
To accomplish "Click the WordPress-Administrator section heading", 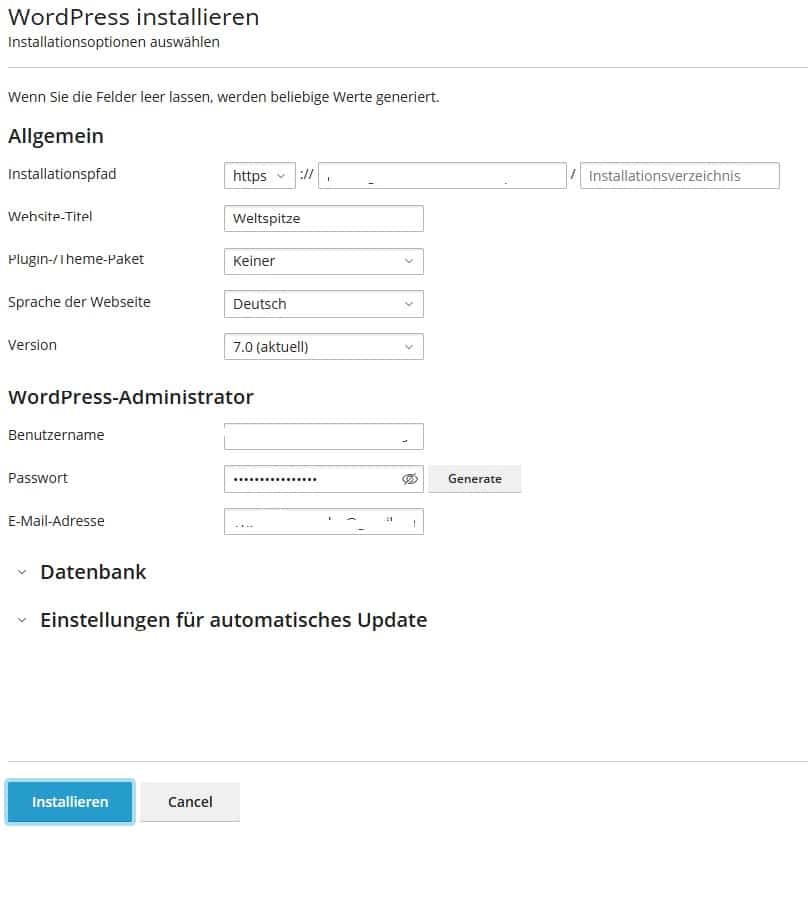I will (x=131, y=397).
